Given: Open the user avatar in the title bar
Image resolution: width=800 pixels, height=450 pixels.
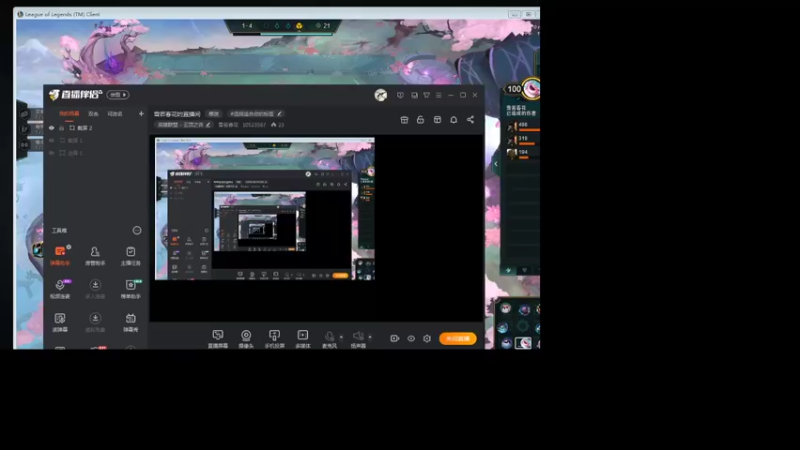Looking at the screenshot, I should (x=381, y=95).
